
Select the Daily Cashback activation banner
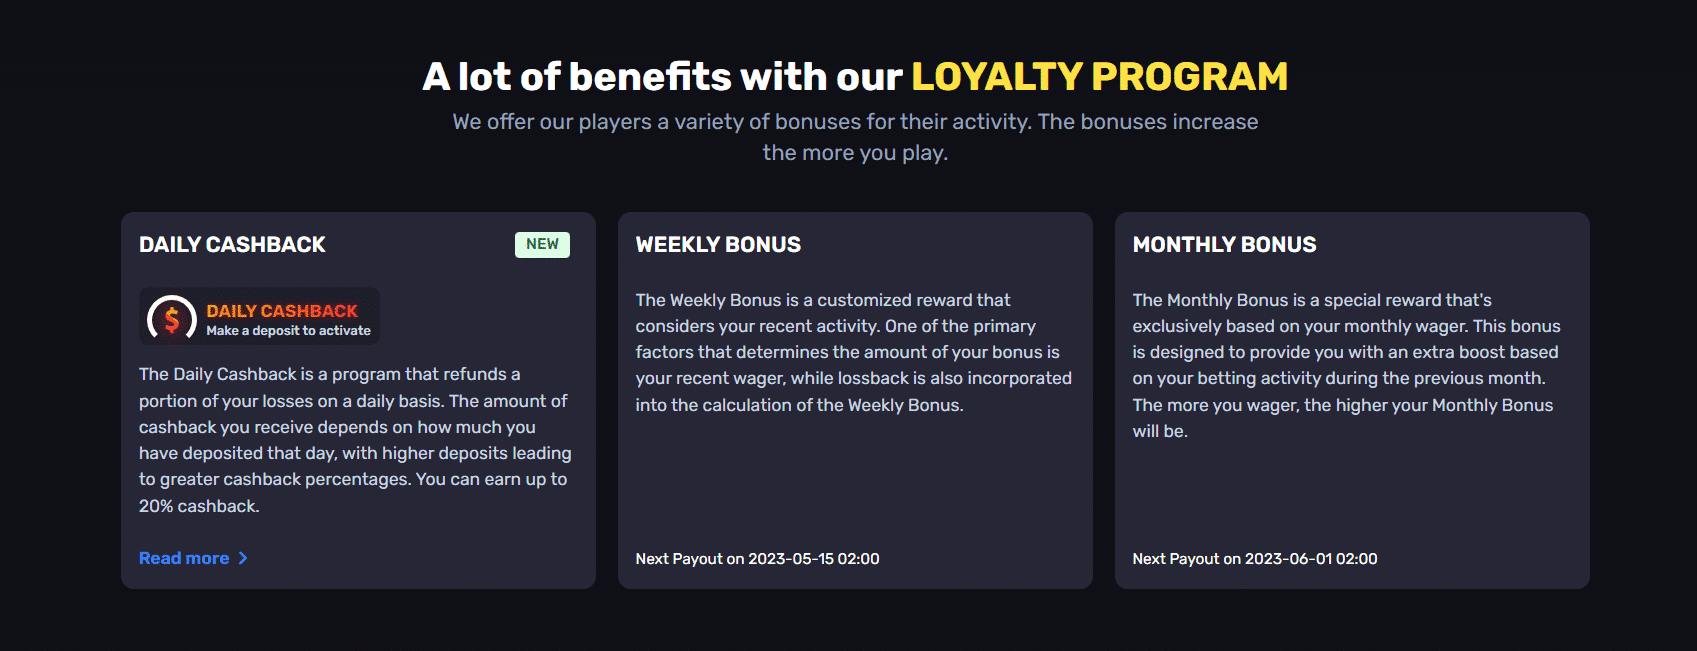[260, 316]
